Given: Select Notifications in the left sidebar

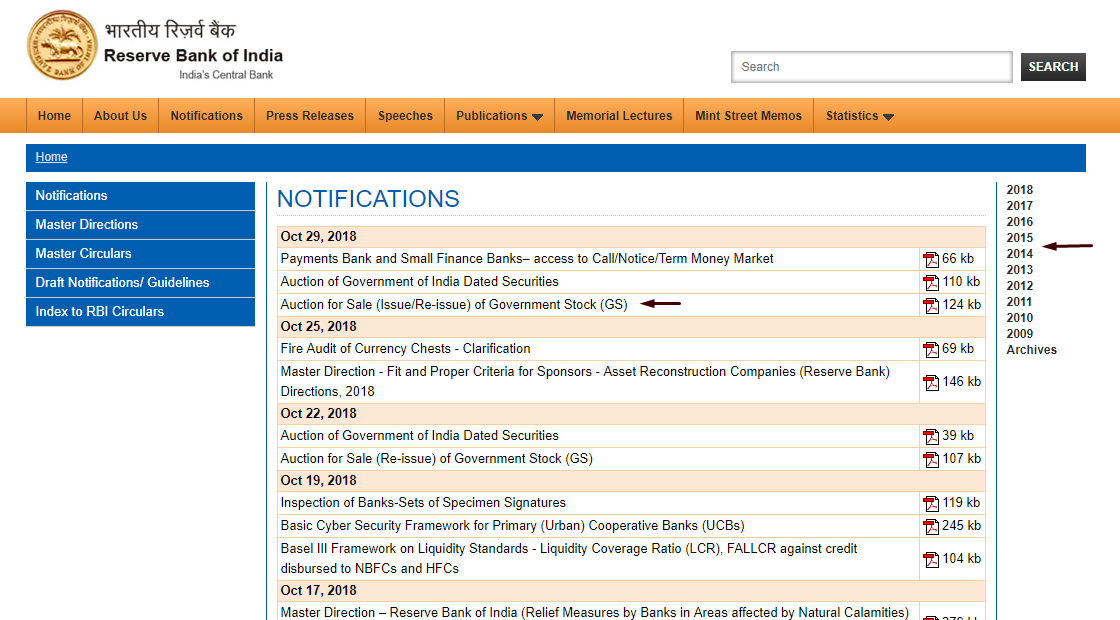Looking at the screenshot, I should click(x=141, y=196).
